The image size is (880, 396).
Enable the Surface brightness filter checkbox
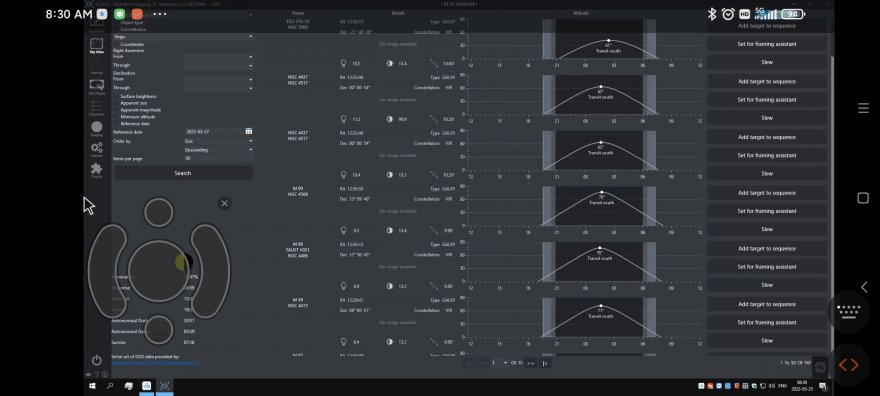click(x=117, y=96)
